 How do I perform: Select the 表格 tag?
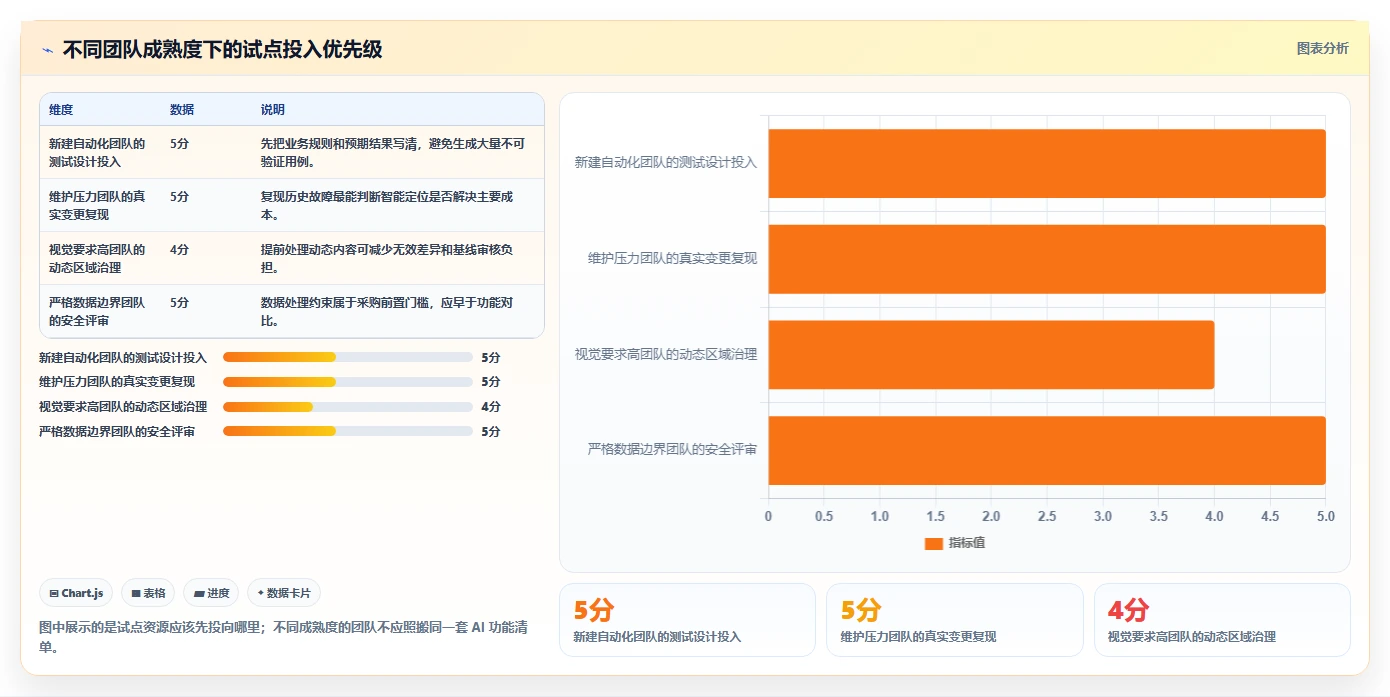pos(148,593)
